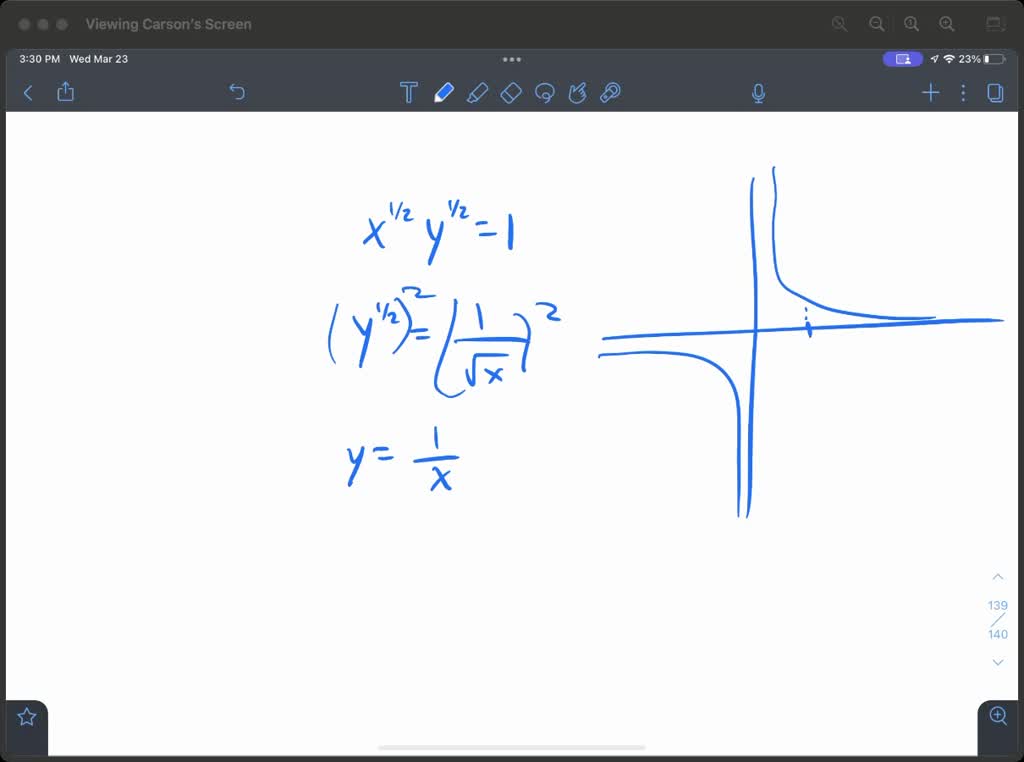Select the Text tool
This screenshot has width=1024, height=762.
(x=409, y=92)
